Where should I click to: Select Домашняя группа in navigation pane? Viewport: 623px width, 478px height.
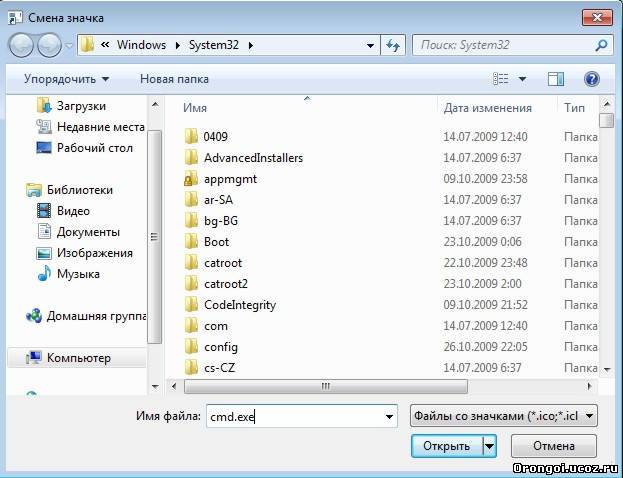coord(86,316)
